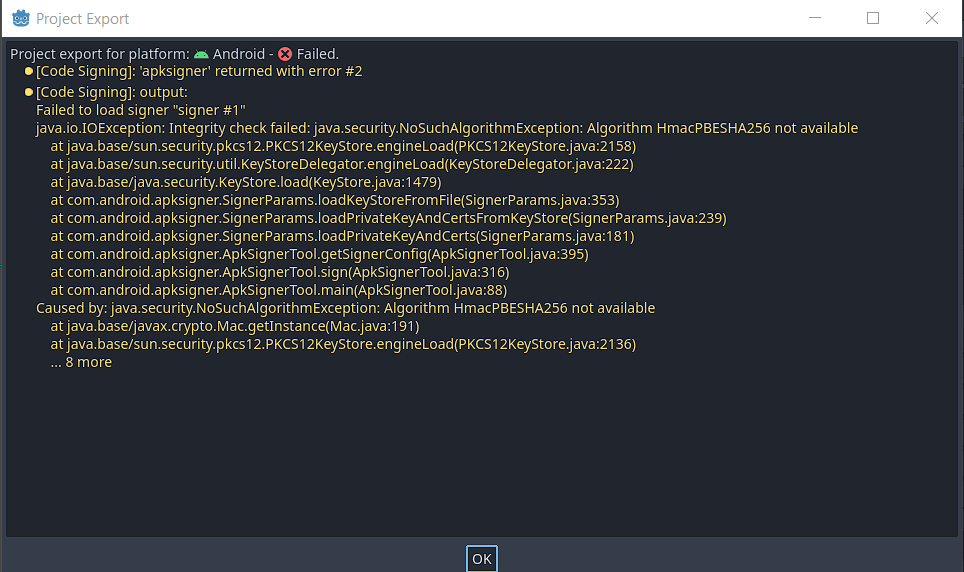Click the 'Caused by: java.security.NoSuchAlgorithmException' line
Screen dimensions: 964x572
tap(346, 308)
